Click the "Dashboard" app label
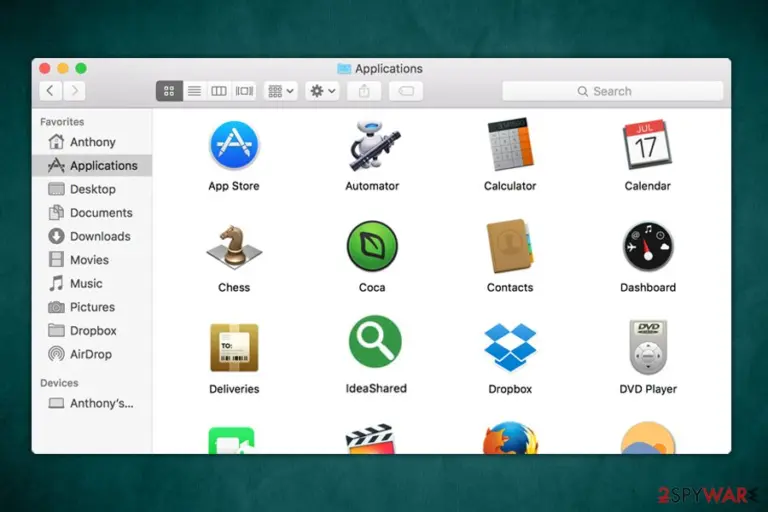 point(648,288)
